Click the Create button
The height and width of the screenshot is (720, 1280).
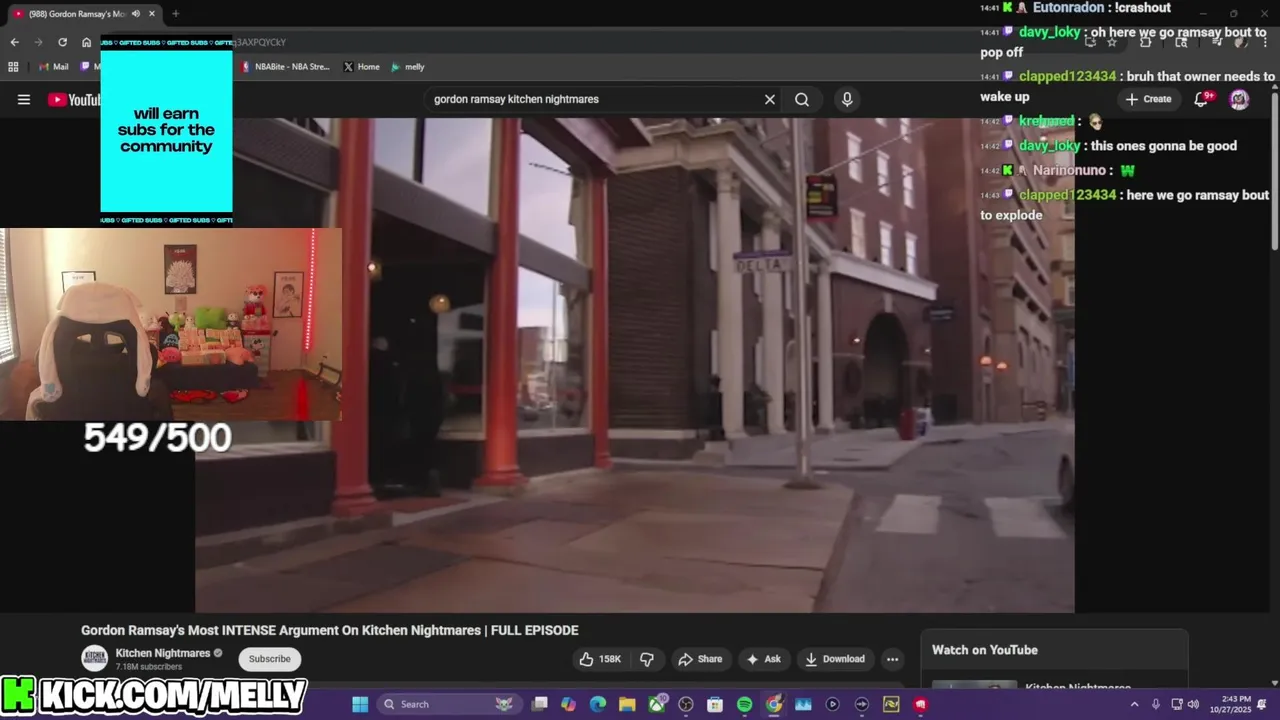click(x=1148, y=99)
